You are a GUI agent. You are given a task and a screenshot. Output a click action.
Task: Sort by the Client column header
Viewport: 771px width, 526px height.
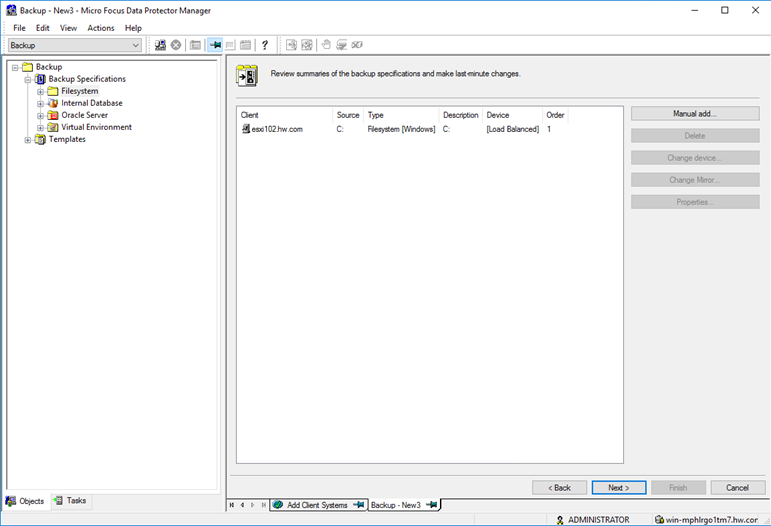click(285, 115)
